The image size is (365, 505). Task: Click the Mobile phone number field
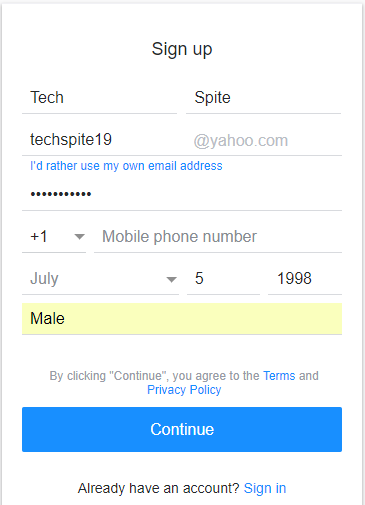[218, 237]
